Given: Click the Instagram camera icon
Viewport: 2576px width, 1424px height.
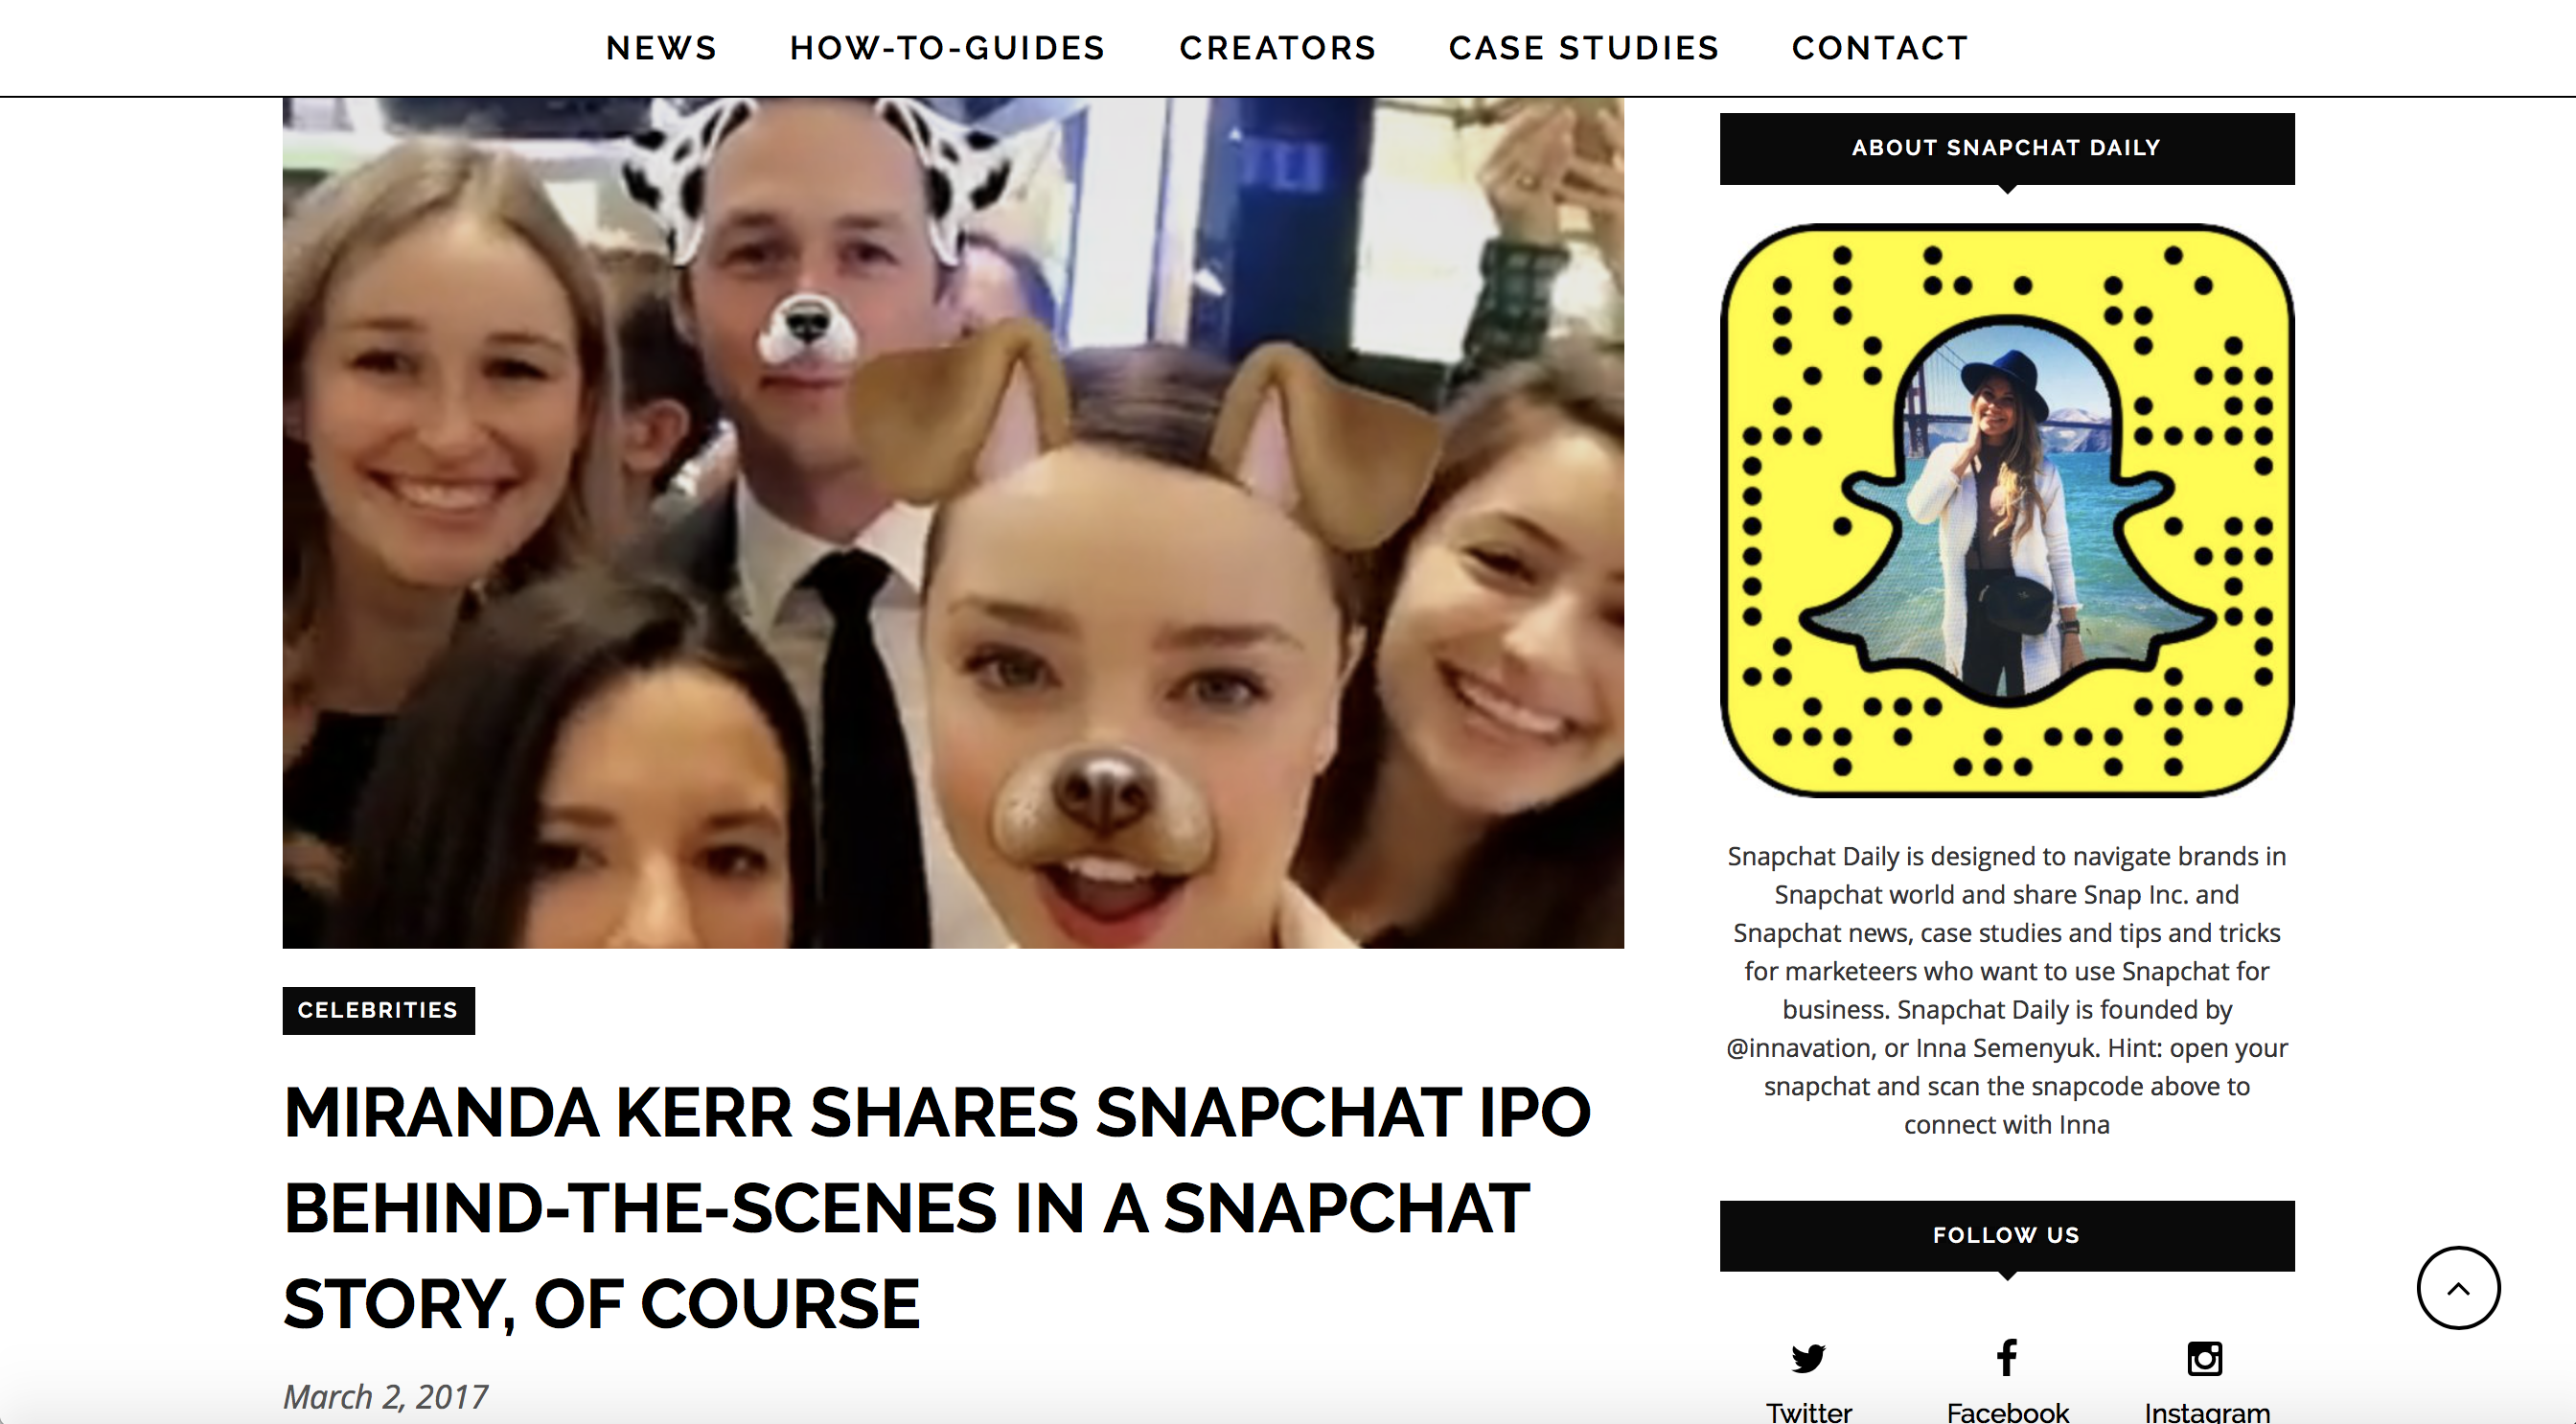Looking at the screenshot, I should [x=2205, y=1358].
